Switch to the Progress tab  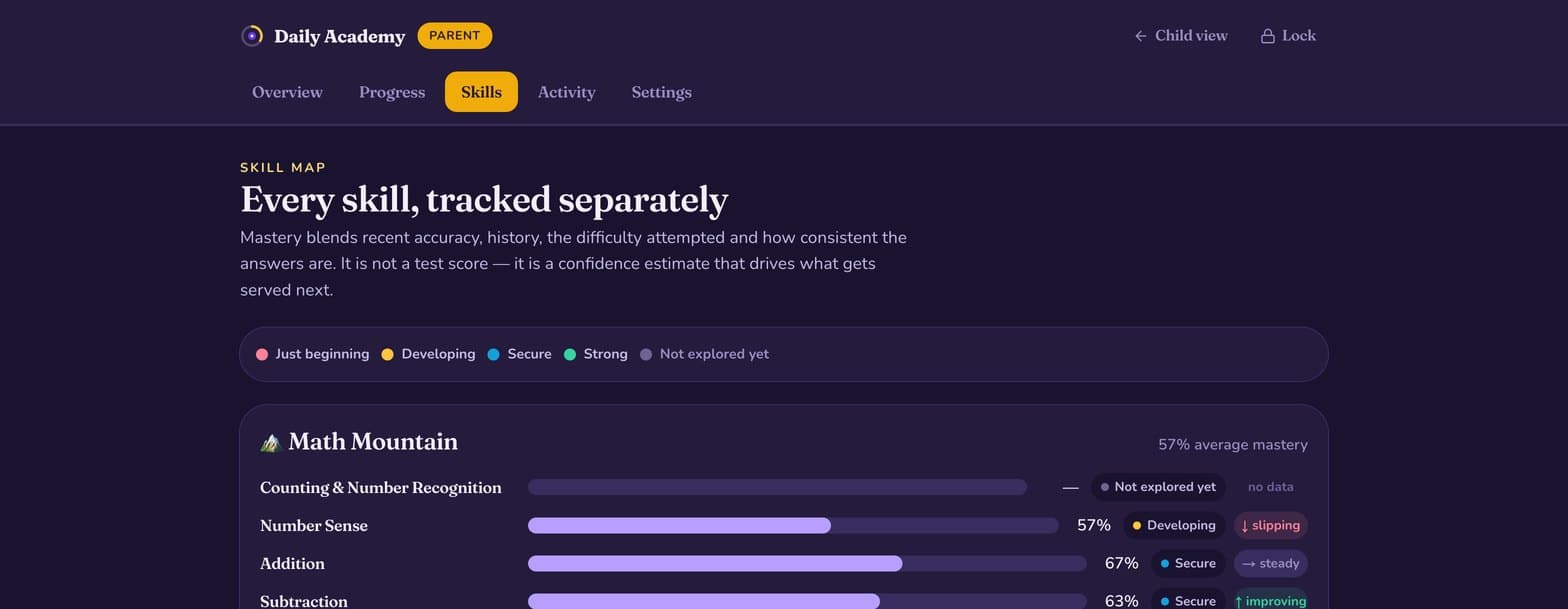tap(392, 92)
